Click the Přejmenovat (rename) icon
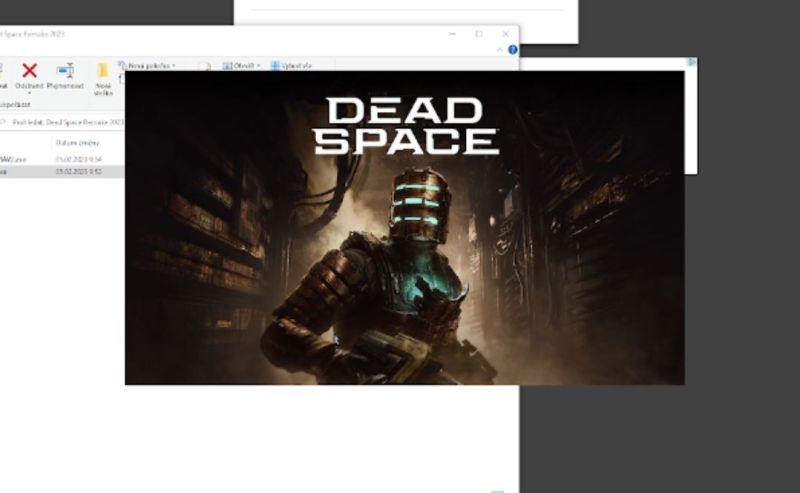 (65, 70)
